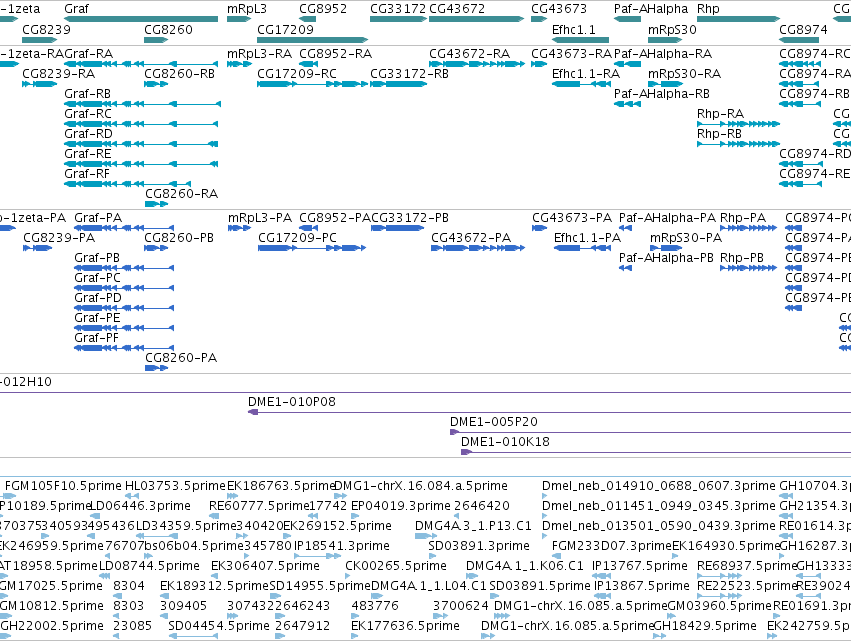Select the Efhc1.1-PA protein label
Image resolution: width=851 pixels, height=641 pixels.
[587, 238]
